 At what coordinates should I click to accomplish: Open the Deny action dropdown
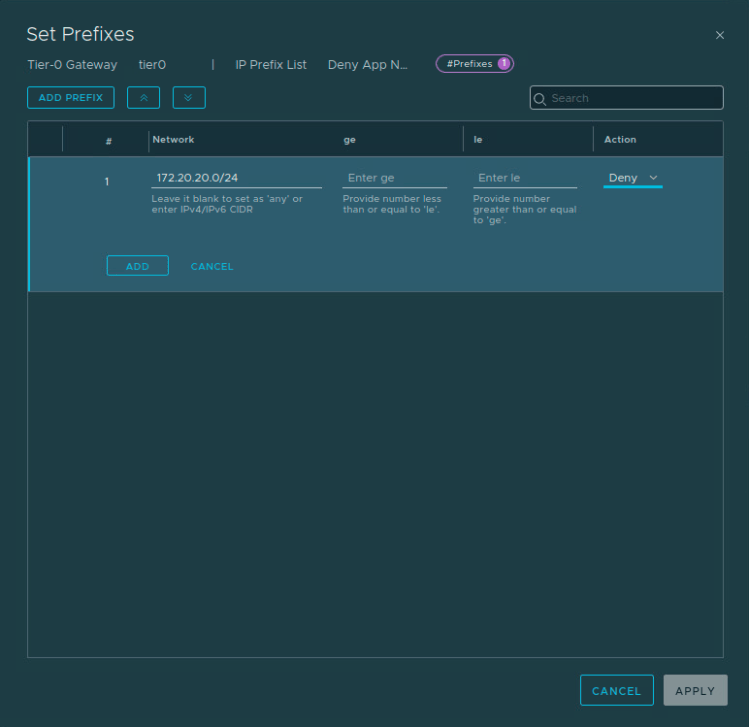[x=632, y=178]
